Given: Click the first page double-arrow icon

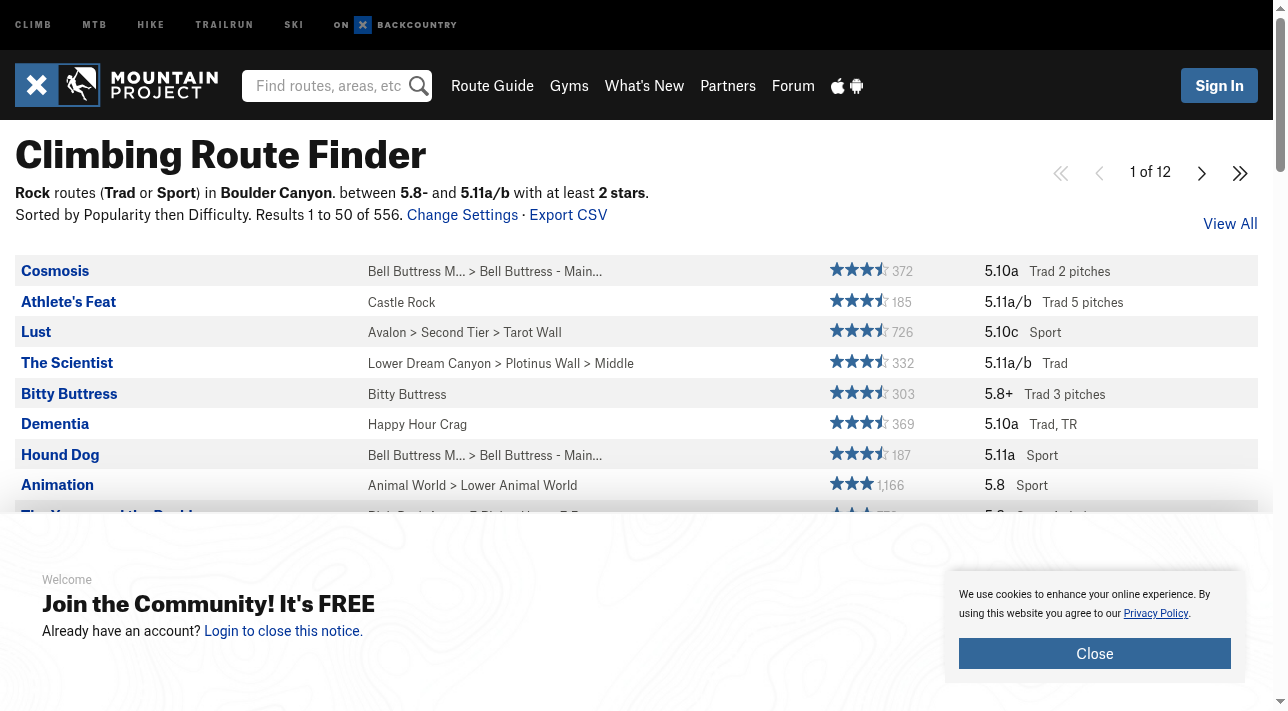Looking at the screenshot, I should pos(1061,173).
